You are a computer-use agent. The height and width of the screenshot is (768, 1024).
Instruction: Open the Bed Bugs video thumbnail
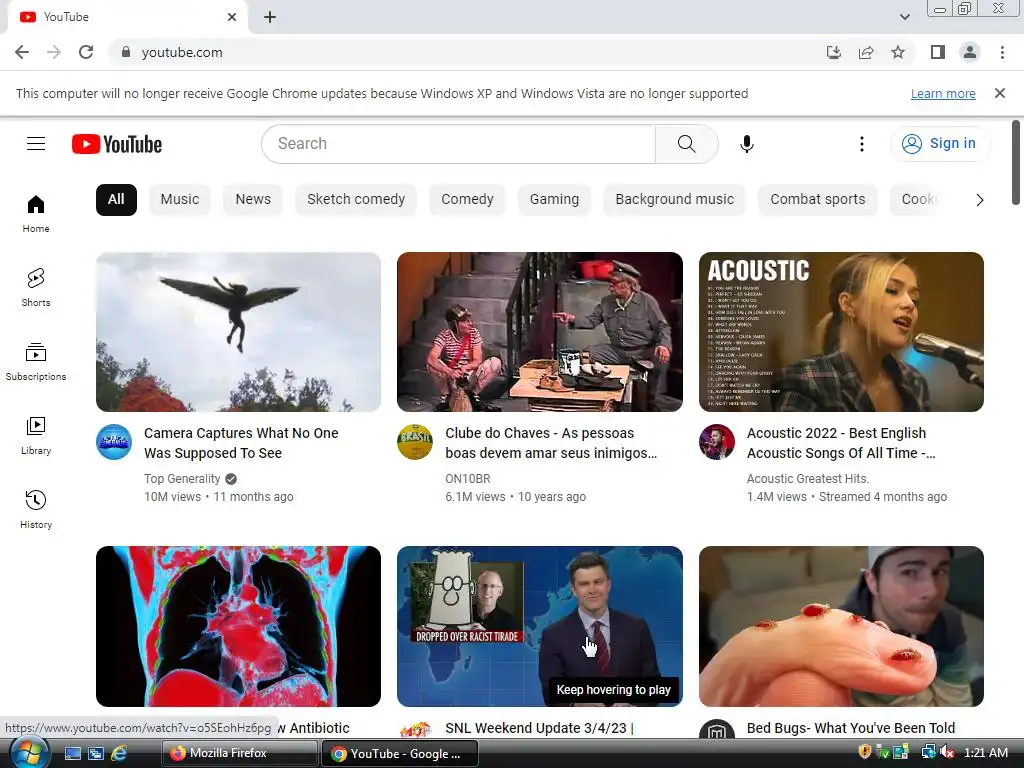pyautogui.click(x=841, y=626)
